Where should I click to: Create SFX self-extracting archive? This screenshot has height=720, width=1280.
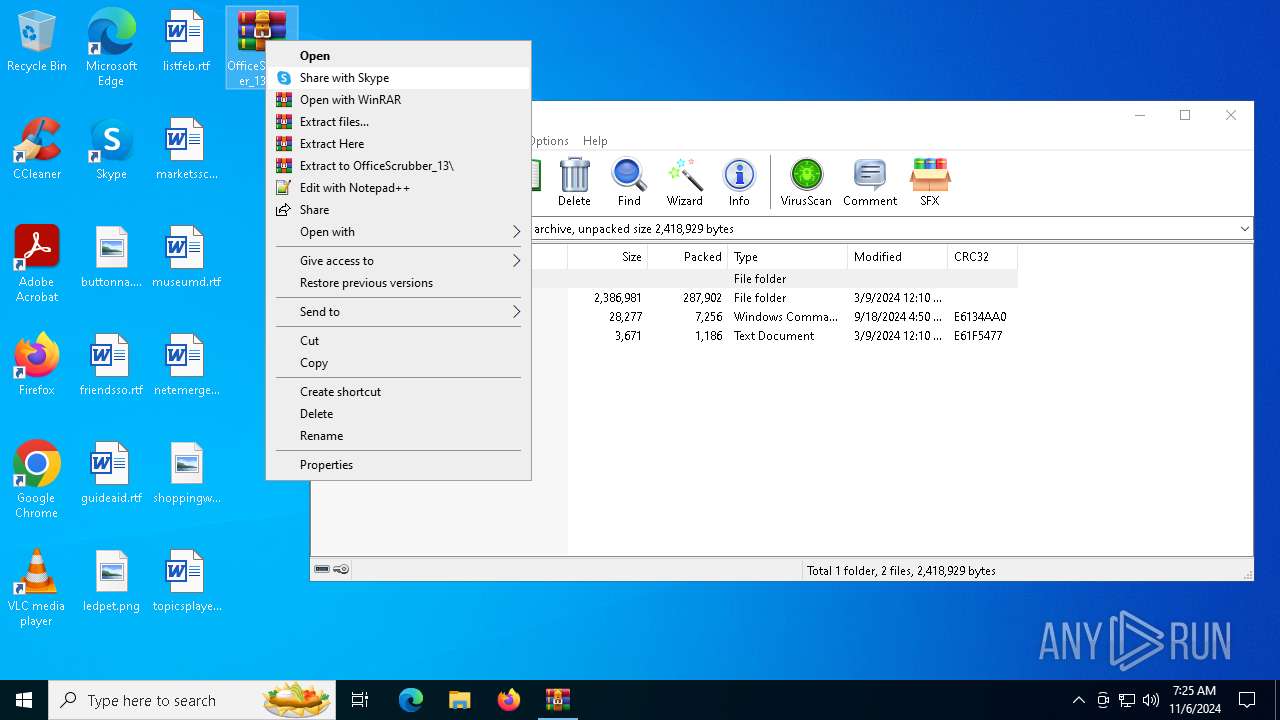point(929,182)
